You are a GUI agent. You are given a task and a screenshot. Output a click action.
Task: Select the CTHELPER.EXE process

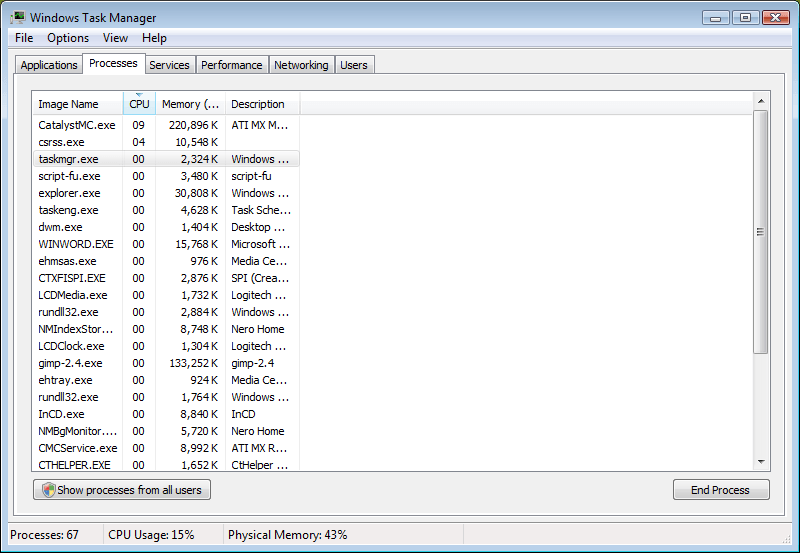[x=166, y=464]
